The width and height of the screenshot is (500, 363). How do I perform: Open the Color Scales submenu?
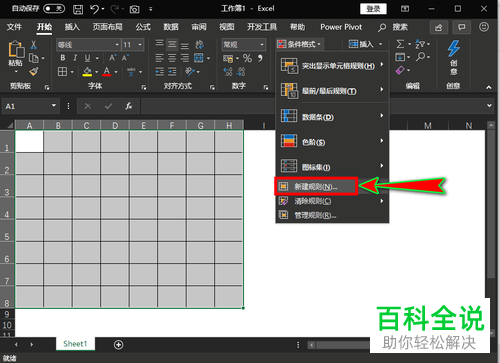pos(332,142)
